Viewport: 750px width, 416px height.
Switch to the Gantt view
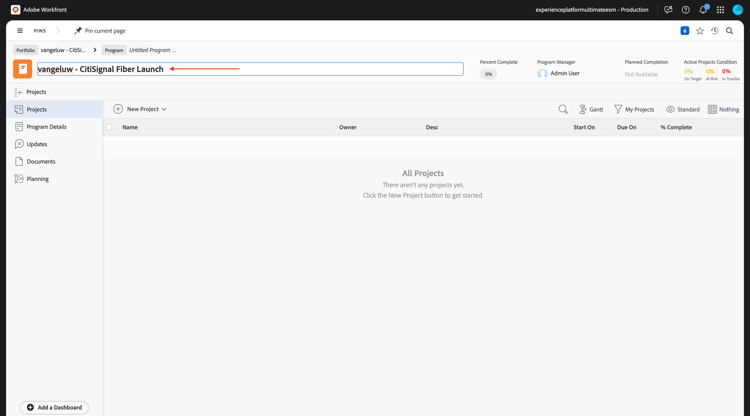(591, 109)
